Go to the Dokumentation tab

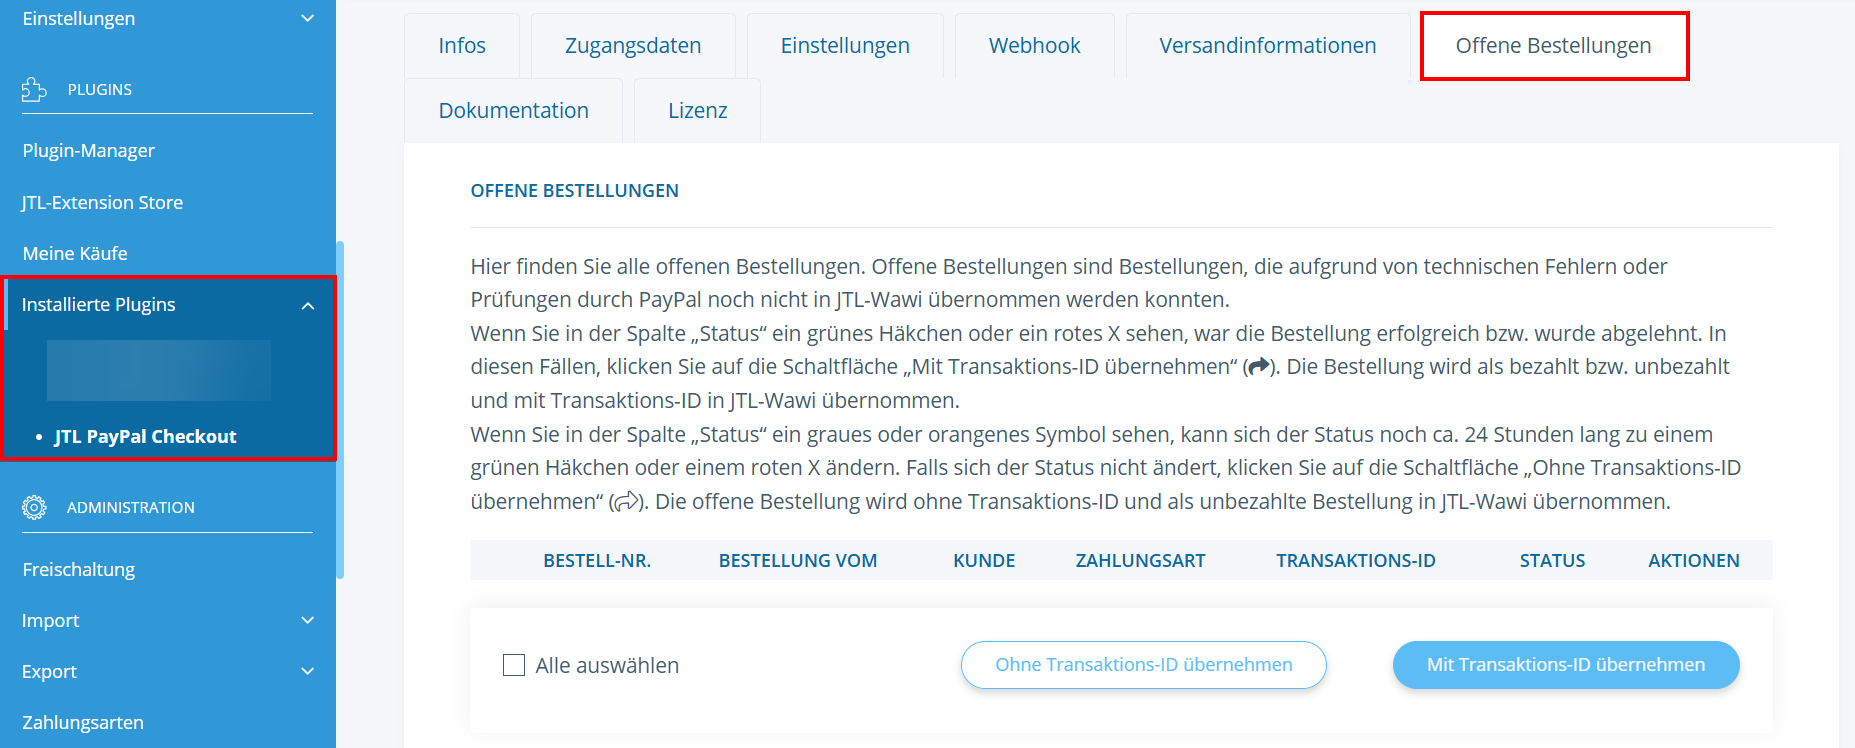(x=513, y=111)
